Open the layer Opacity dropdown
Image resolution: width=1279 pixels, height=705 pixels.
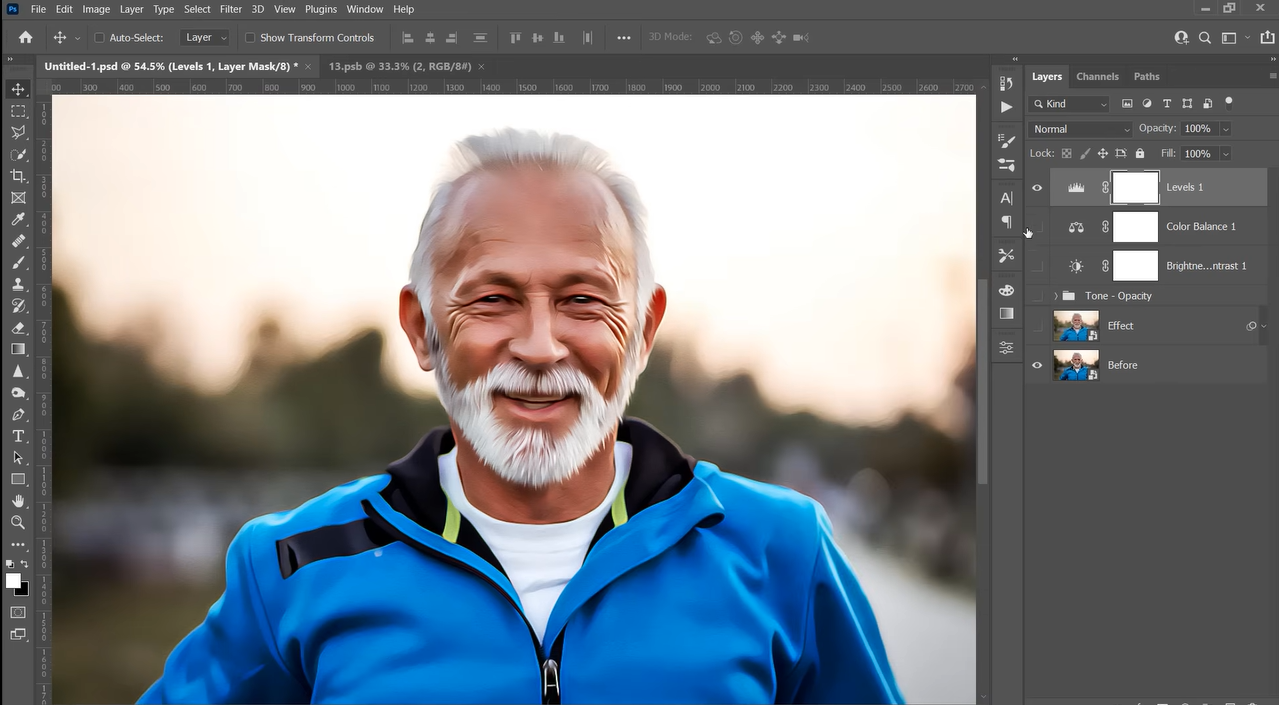coord(1226,128)
